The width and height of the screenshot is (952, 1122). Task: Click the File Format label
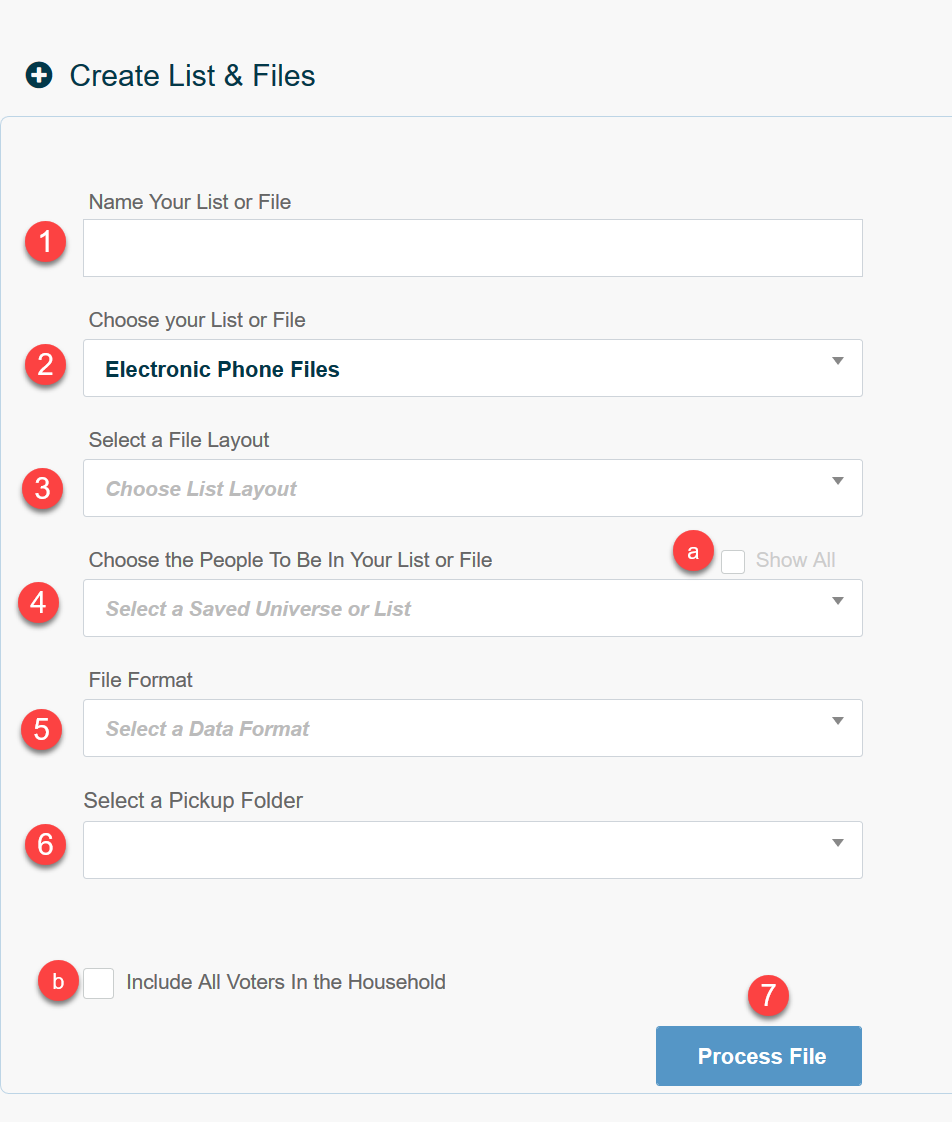coord(140,680)
